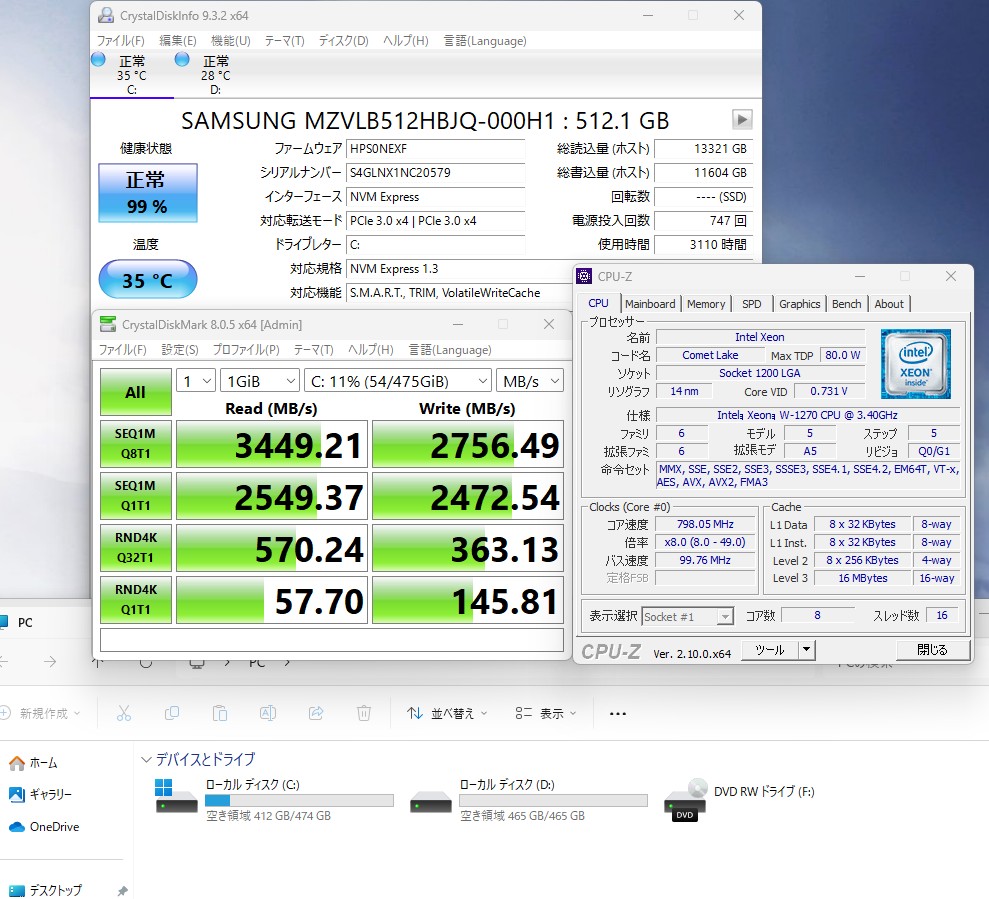The image size is (989, 899).
Task: Click the CrystalDiskInfo title bar app icon
Action: point(106,15)
